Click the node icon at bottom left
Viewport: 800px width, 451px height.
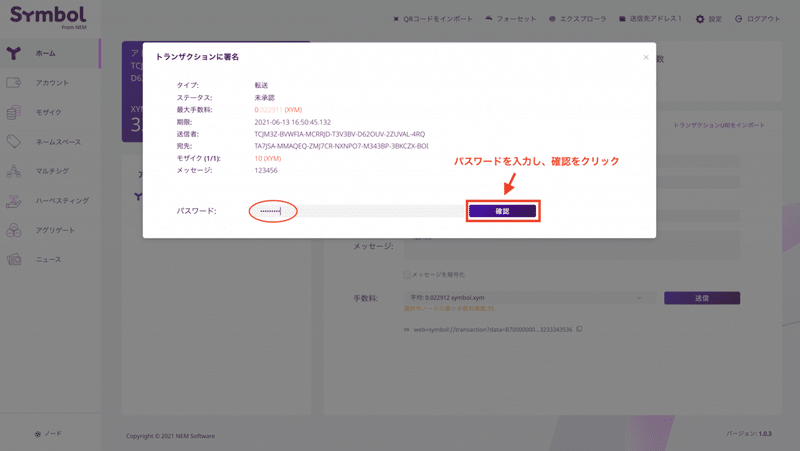38,434
